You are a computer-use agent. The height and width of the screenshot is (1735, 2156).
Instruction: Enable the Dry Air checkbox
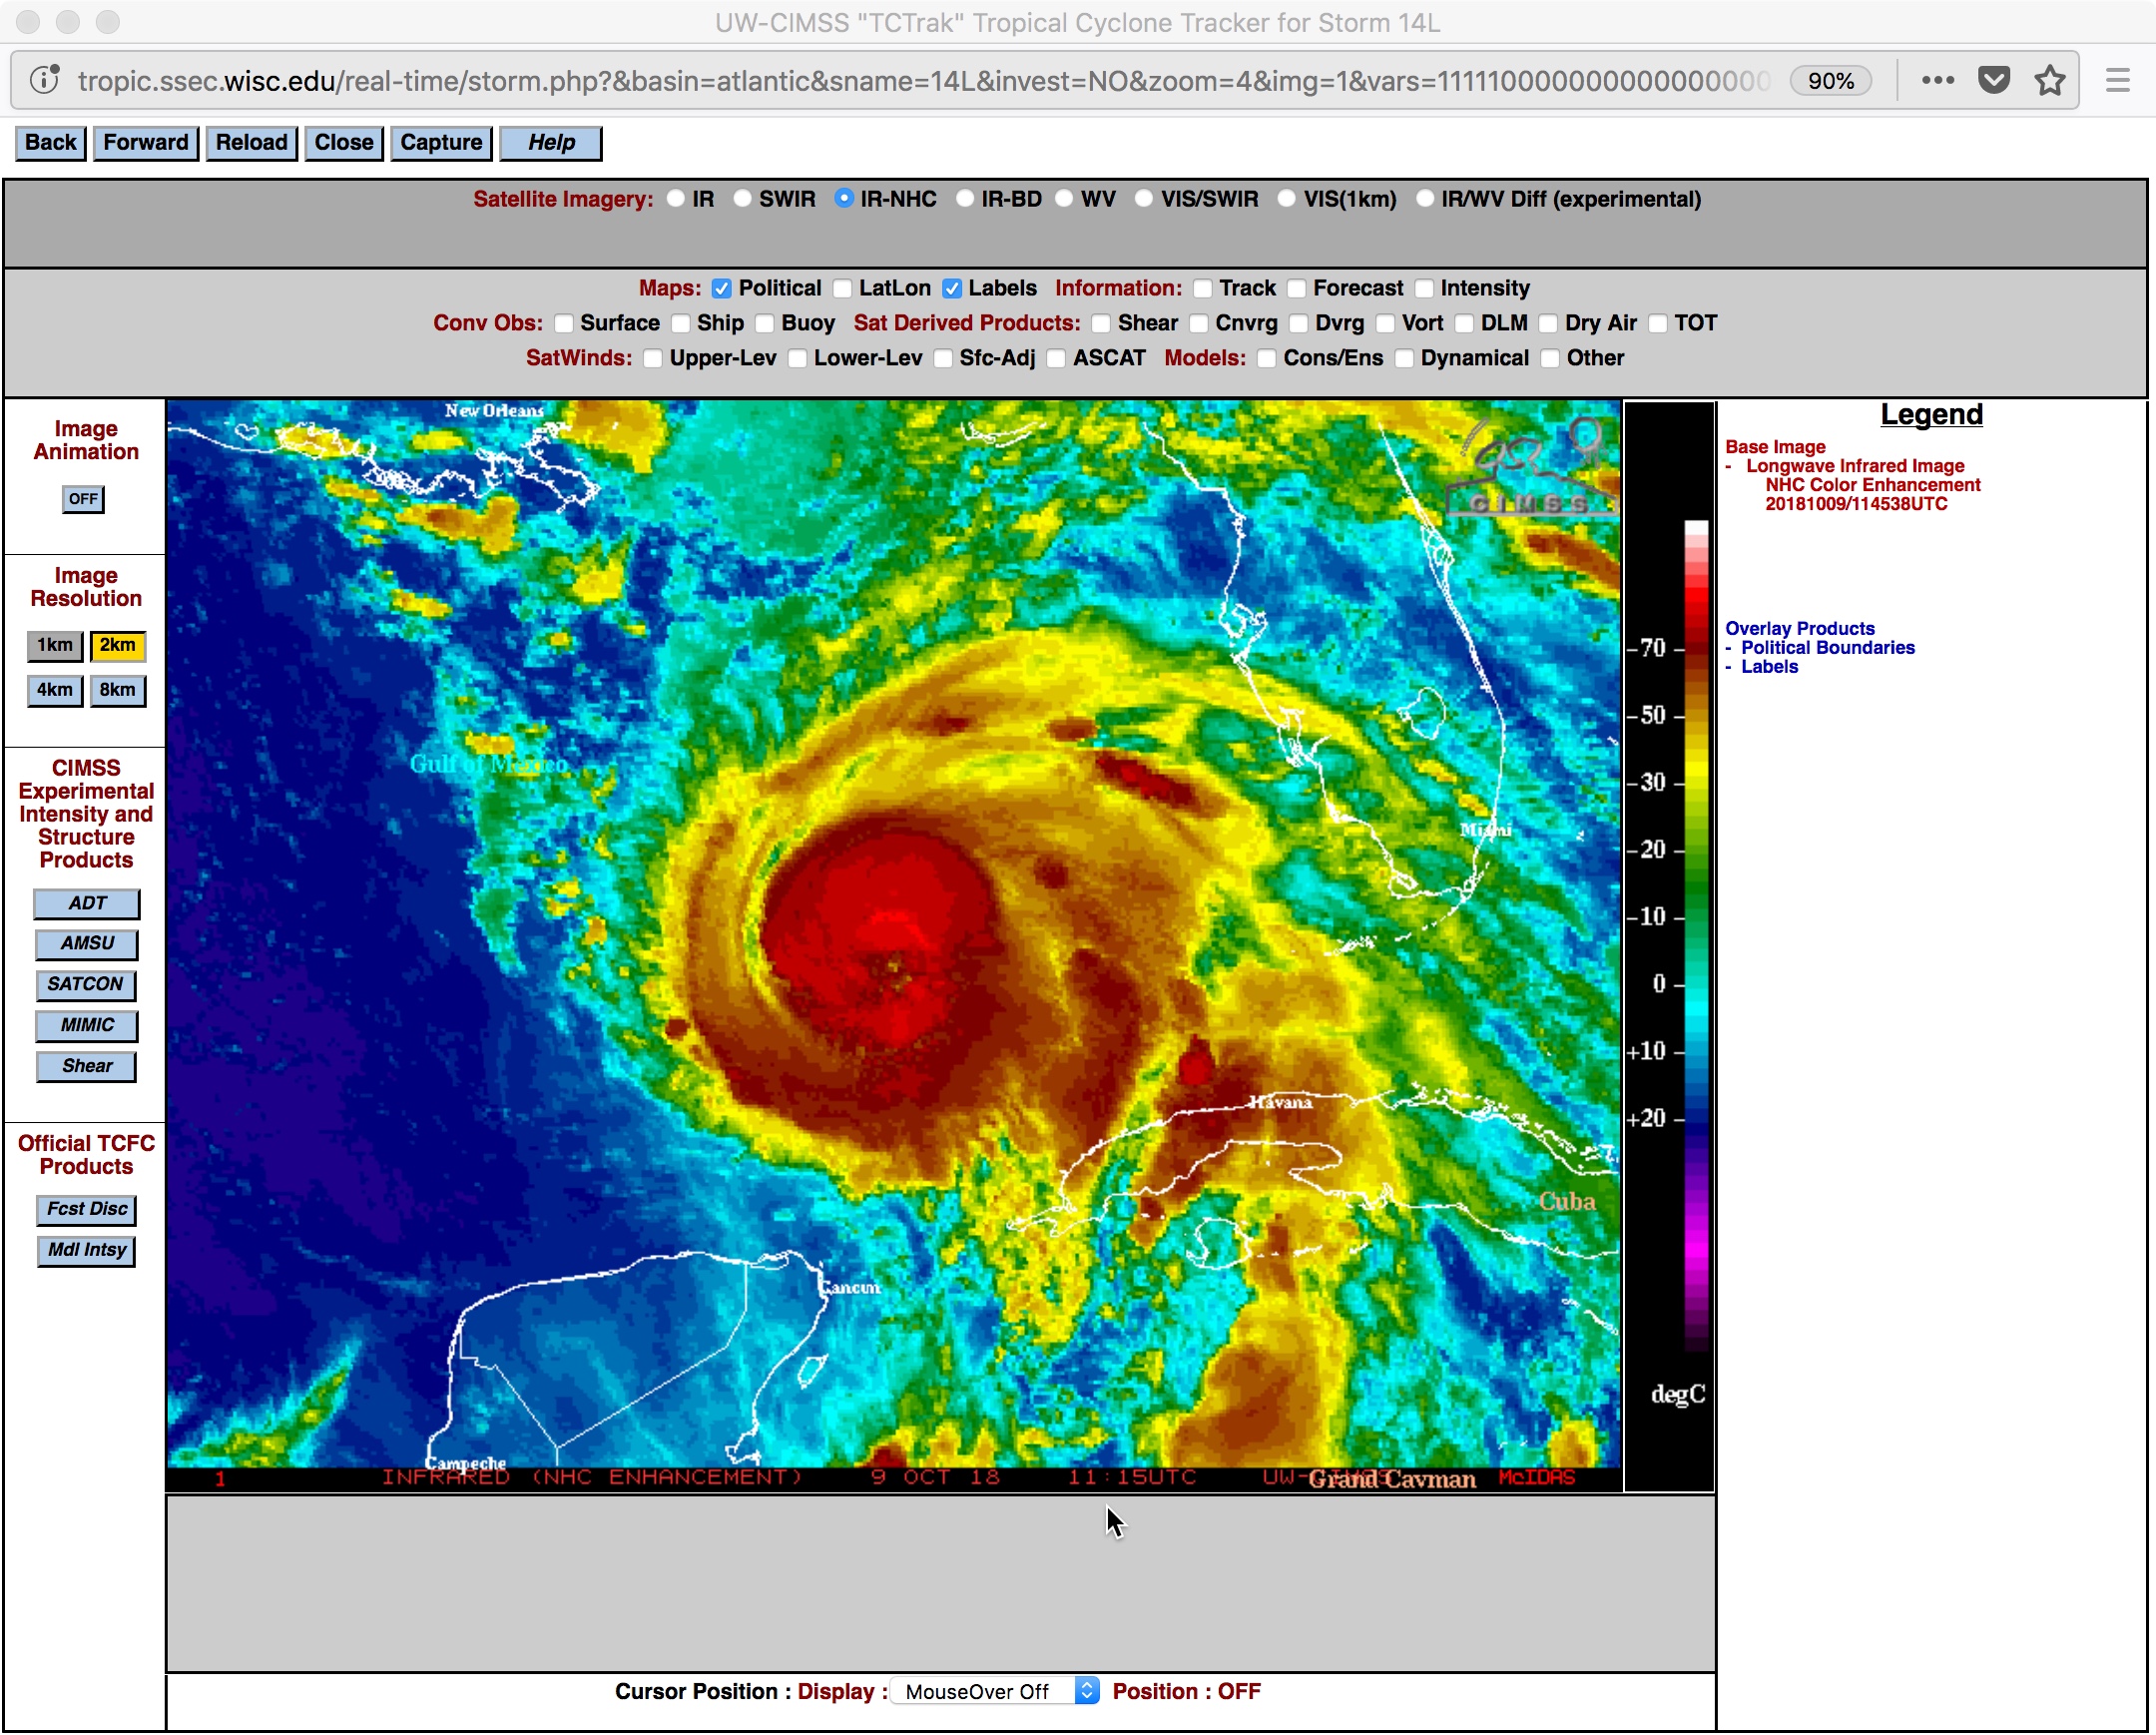1548,324
